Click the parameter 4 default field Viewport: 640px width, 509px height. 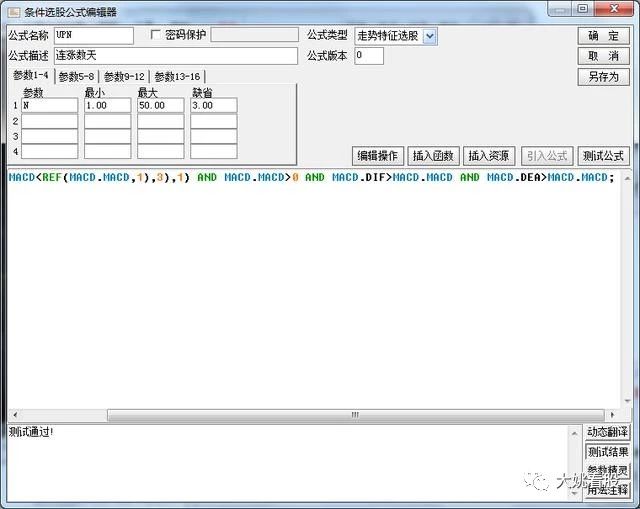coord(213,151)
